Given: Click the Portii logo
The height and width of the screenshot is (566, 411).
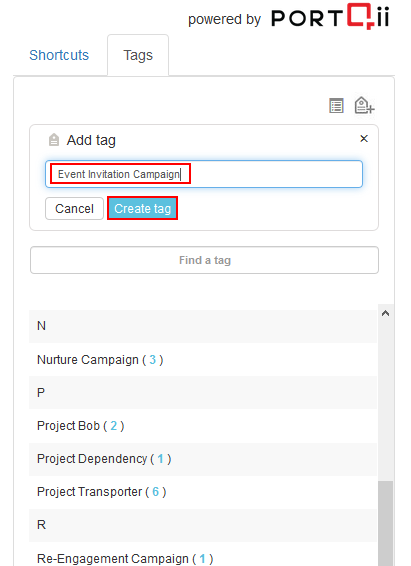Looking at the screenshot, I should tap(330, 17).
